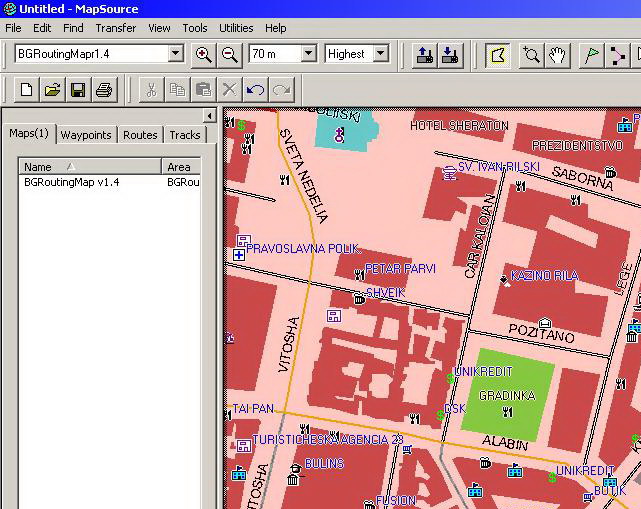
Task: Select the Waypoint flag tool
Action: (x=591, y=55)
